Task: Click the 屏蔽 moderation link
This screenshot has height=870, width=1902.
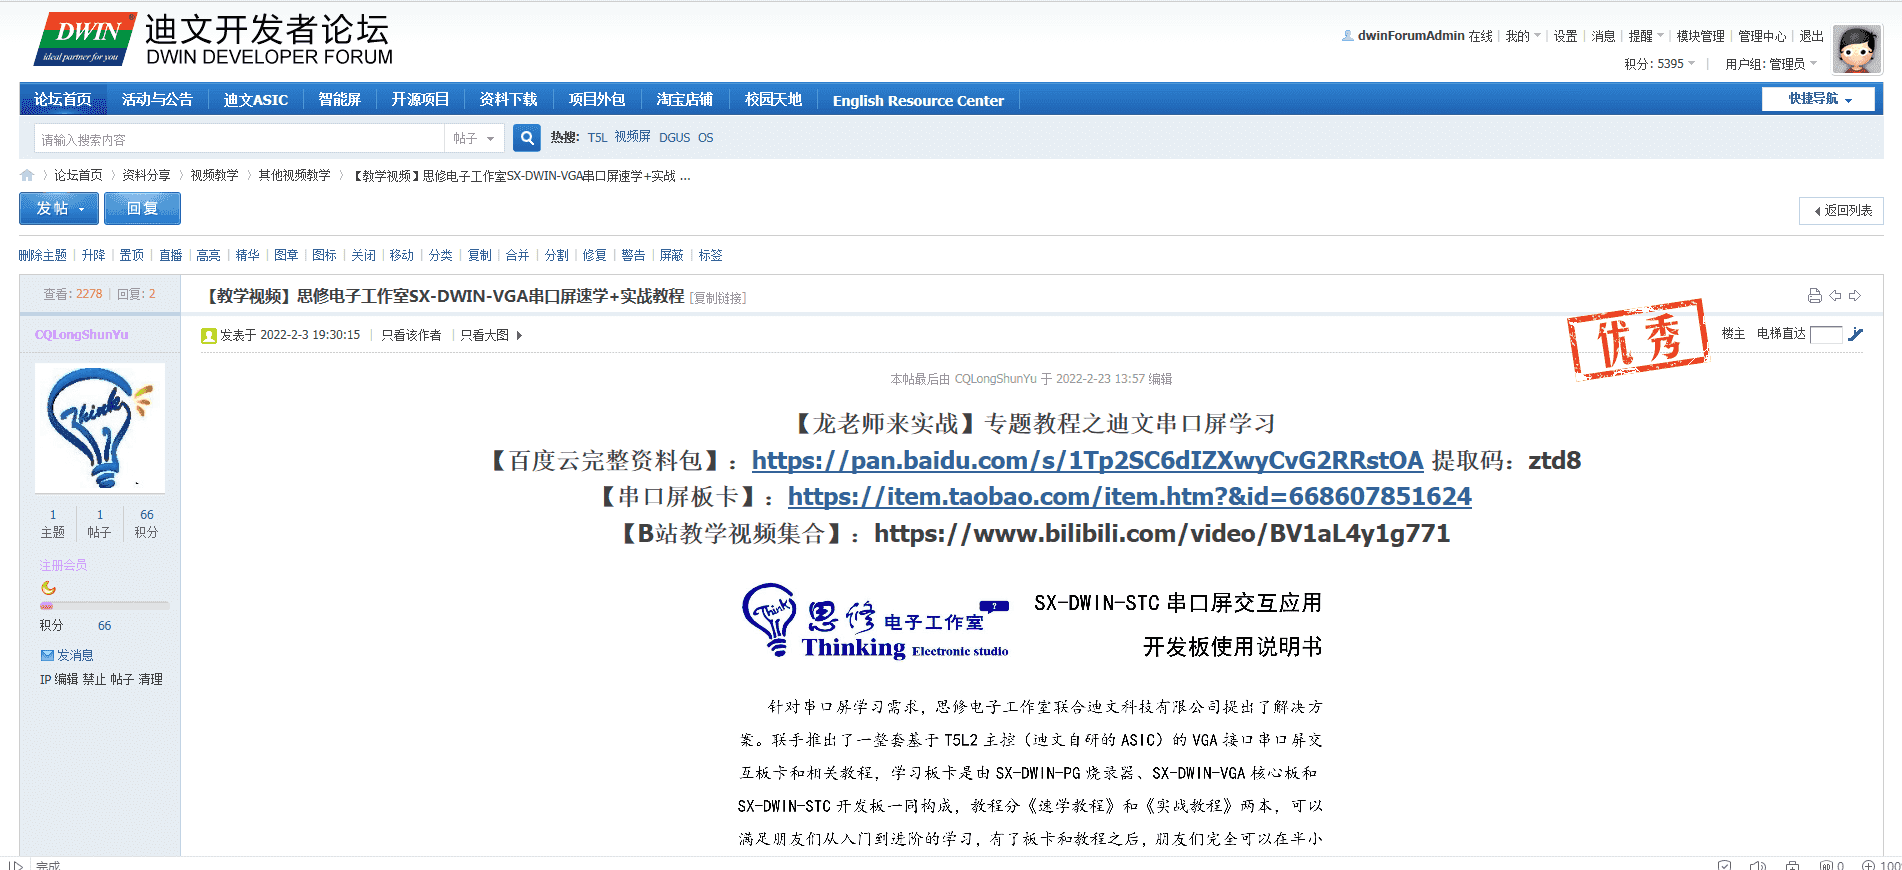Action: (x=672, y=255)
